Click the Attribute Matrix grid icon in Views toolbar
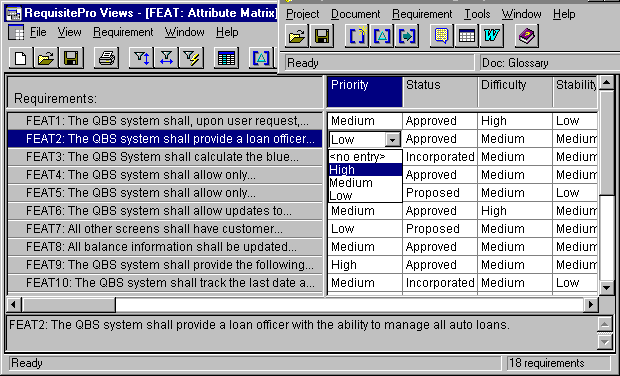This screenshot has width=620, height=376. [227, 59]
